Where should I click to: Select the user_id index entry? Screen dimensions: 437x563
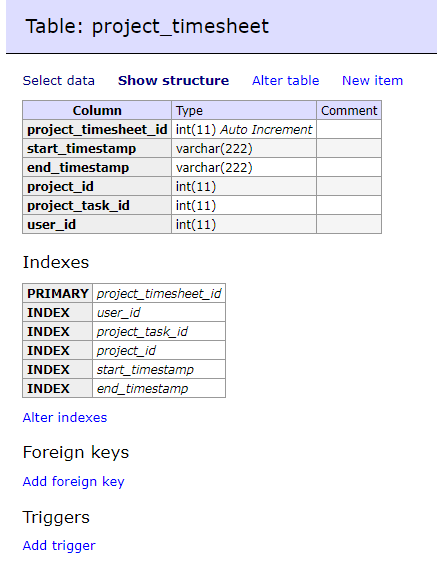pos(159,312)
